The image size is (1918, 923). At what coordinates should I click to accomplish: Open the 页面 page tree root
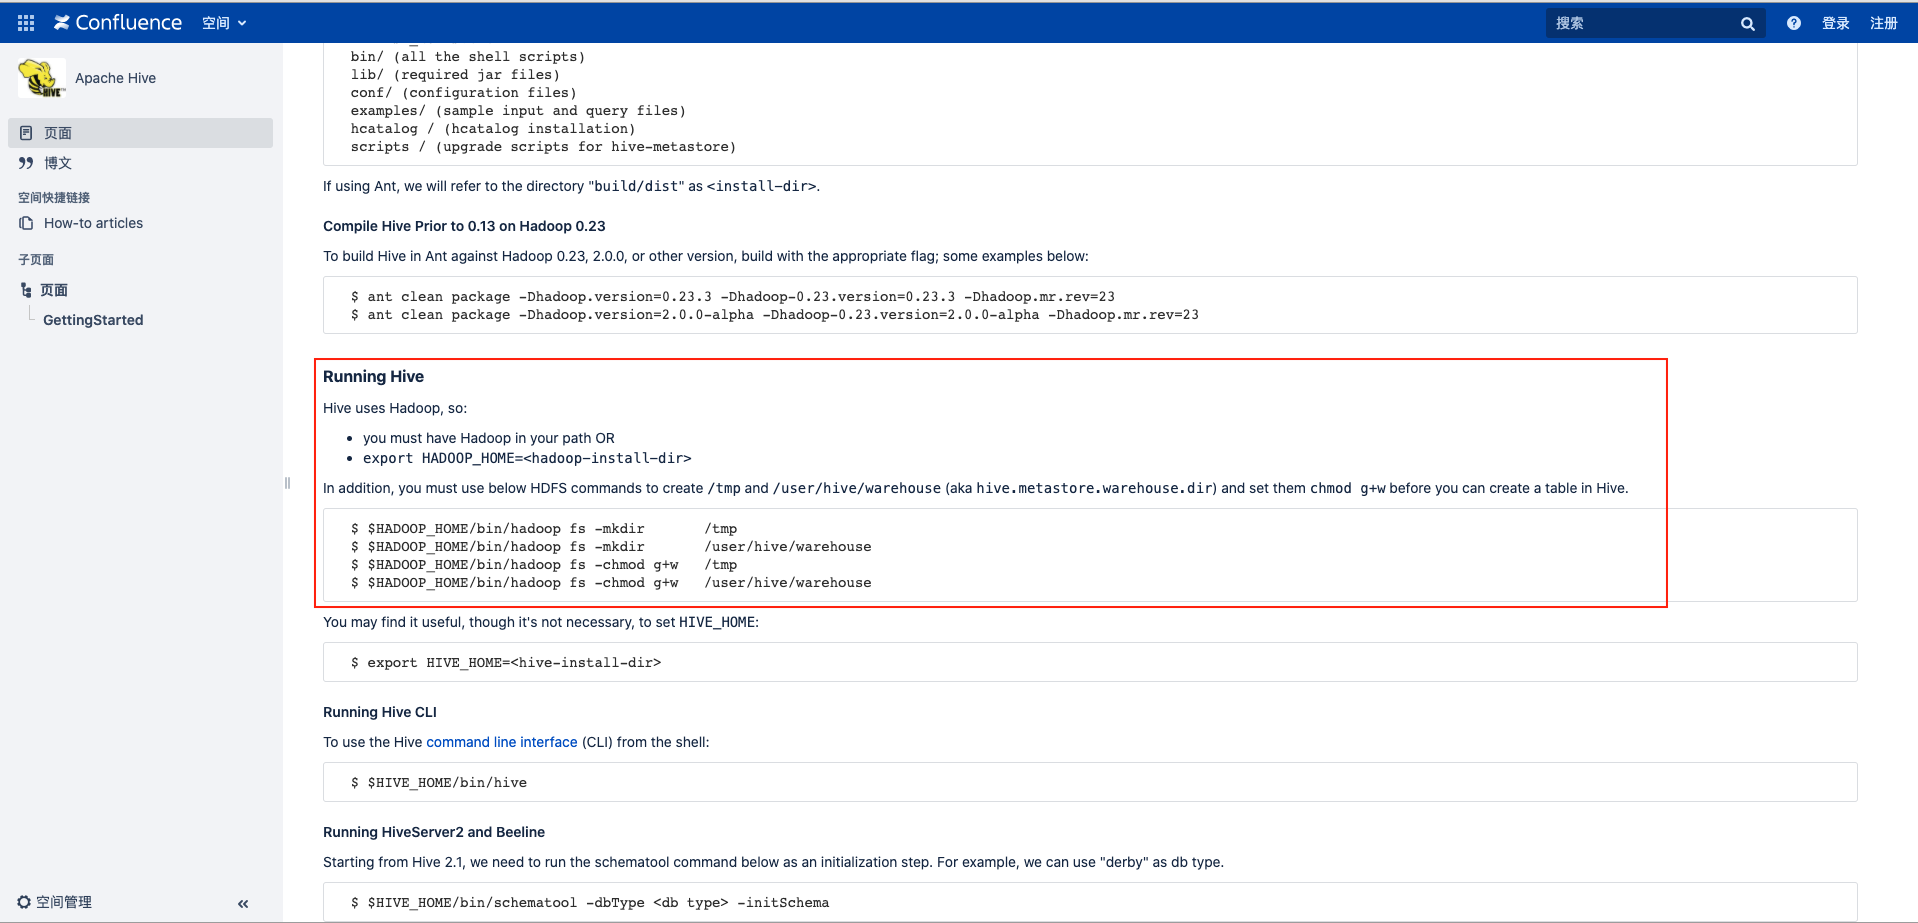(x=54, y=290)
